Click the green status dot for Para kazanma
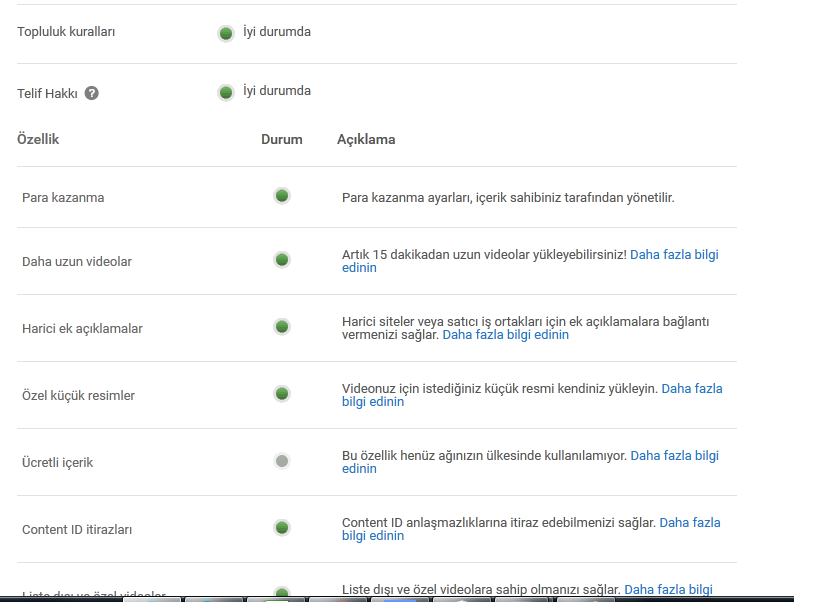This screenshot has height=602, width=826. coord(282,196)
